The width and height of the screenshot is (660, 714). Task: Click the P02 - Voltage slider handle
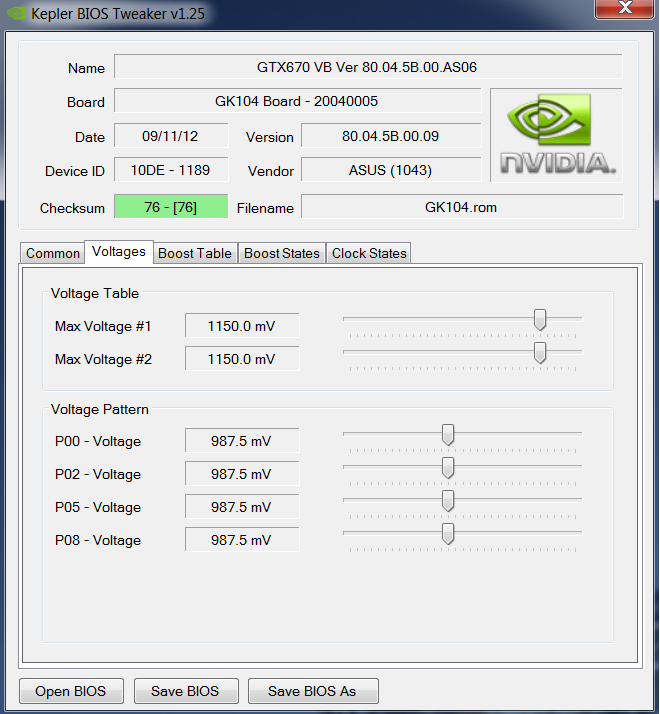448,468
